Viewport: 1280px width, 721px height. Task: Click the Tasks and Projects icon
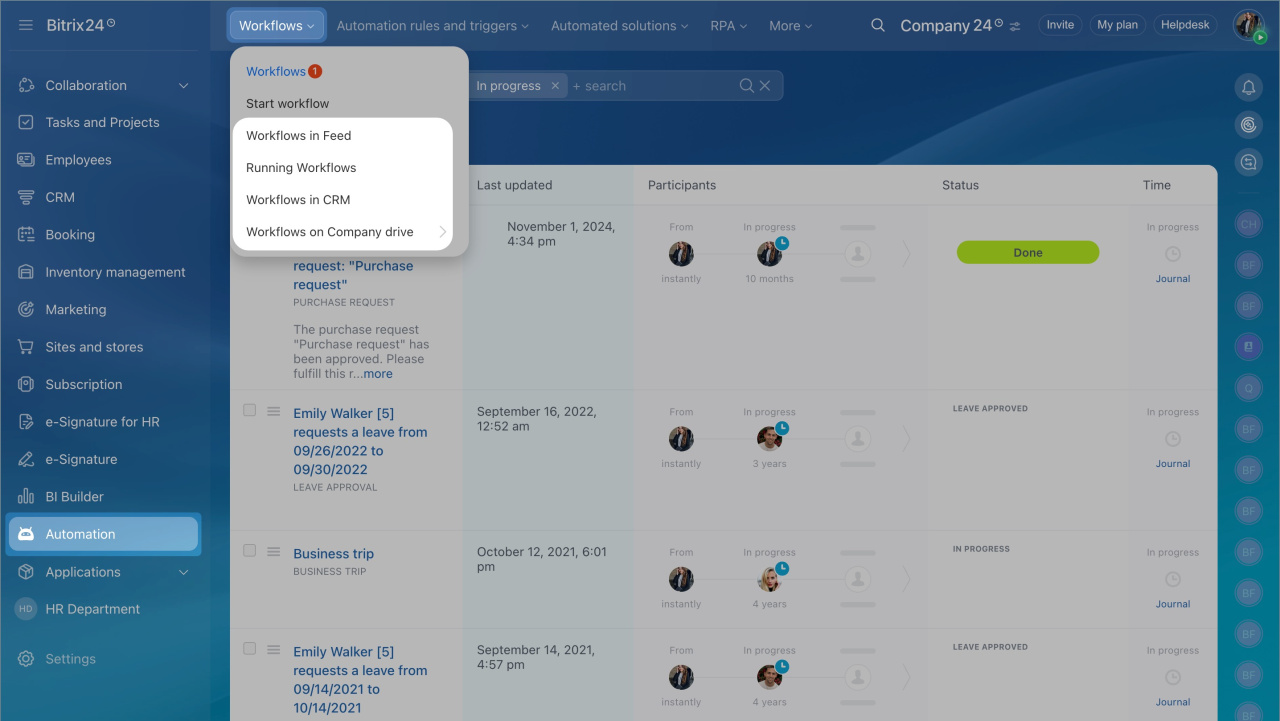(x=27, y=122)
